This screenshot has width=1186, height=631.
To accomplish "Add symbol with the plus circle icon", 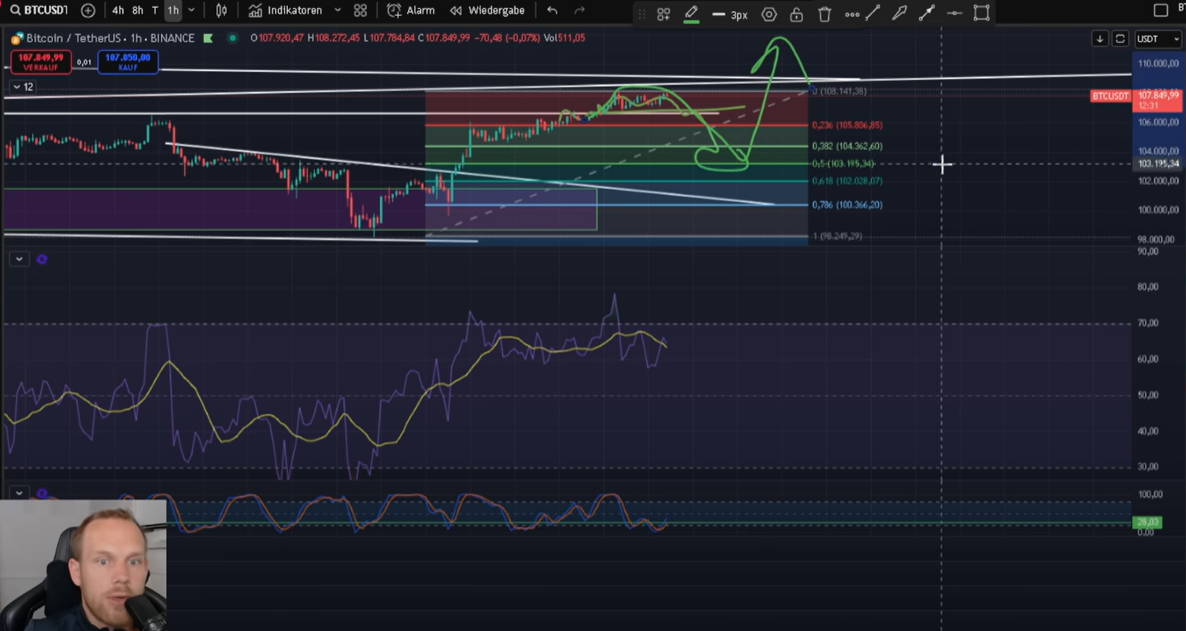I will [x=88, y=11].
